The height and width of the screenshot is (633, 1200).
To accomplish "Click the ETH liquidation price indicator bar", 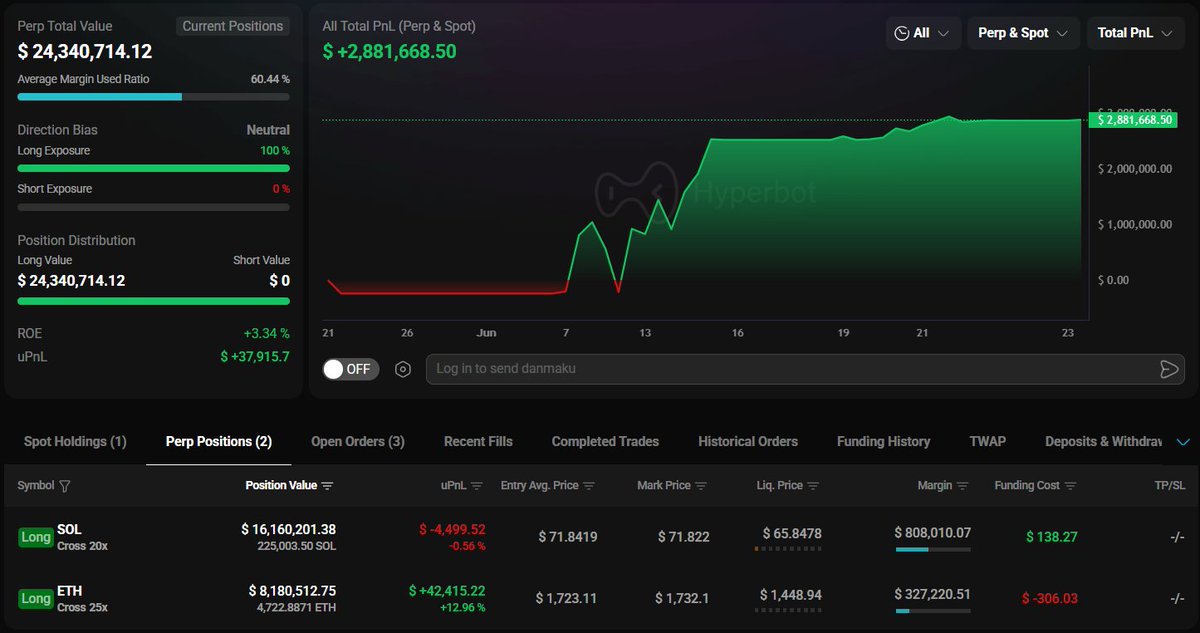I will 788,611.
